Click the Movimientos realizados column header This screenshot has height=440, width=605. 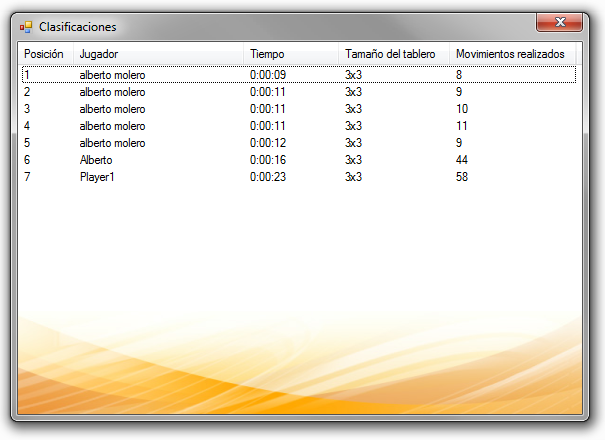coord(512,54)
